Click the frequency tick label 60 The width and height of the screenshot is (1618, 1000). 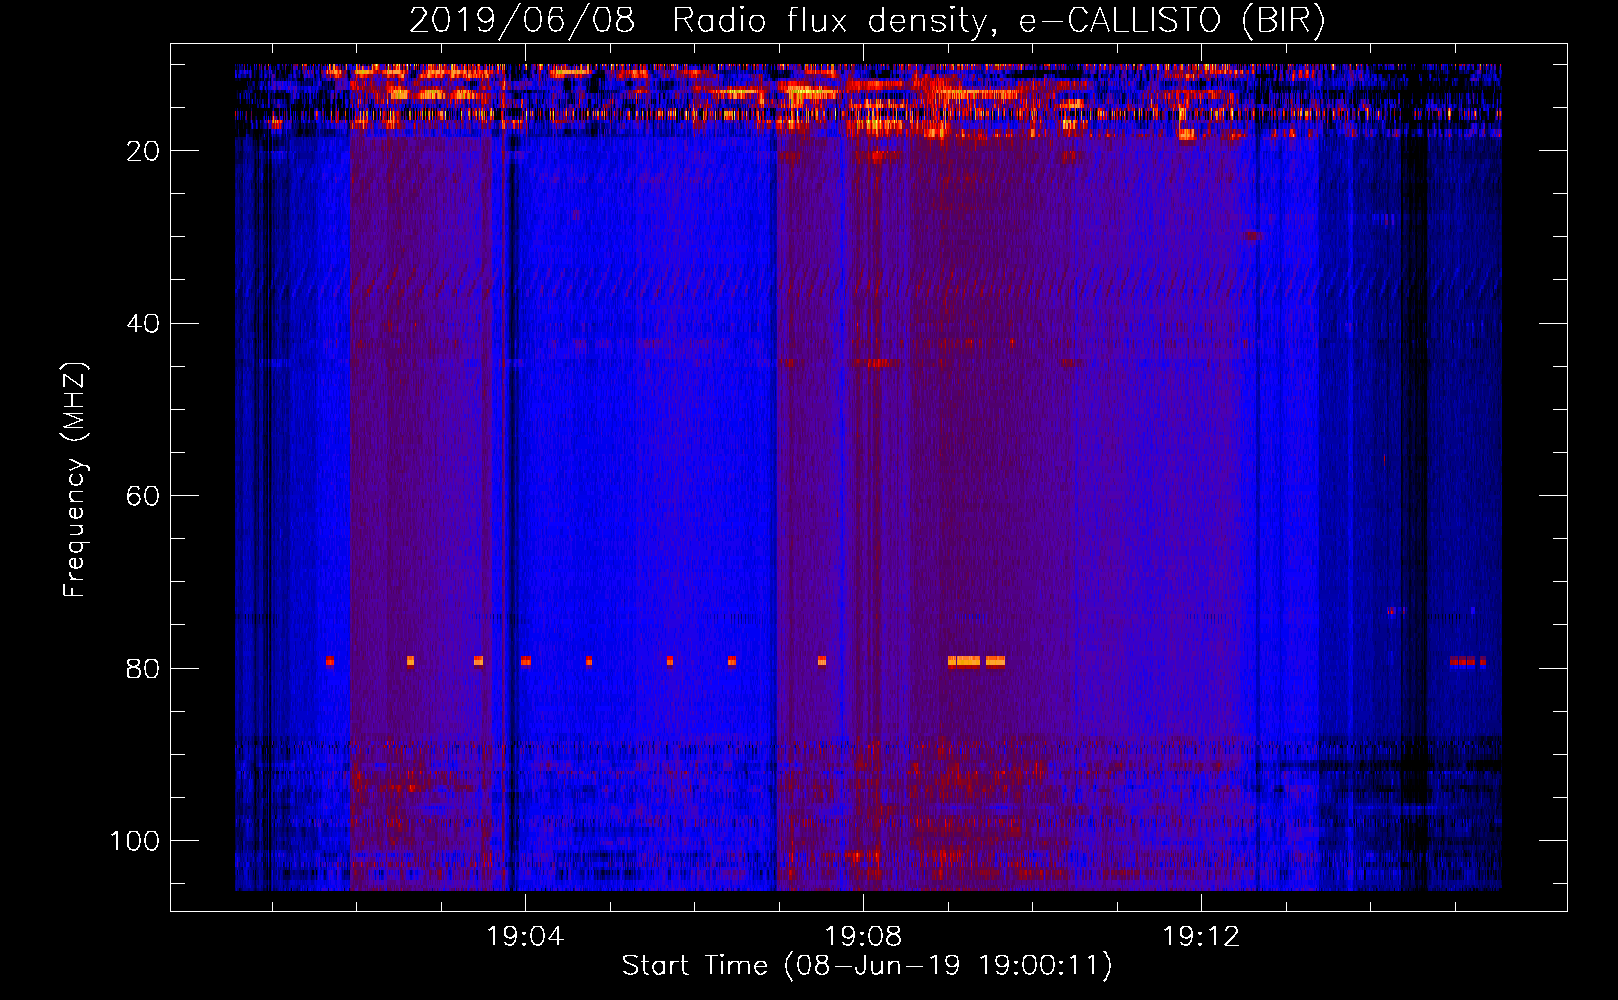(x=143, y=496)
